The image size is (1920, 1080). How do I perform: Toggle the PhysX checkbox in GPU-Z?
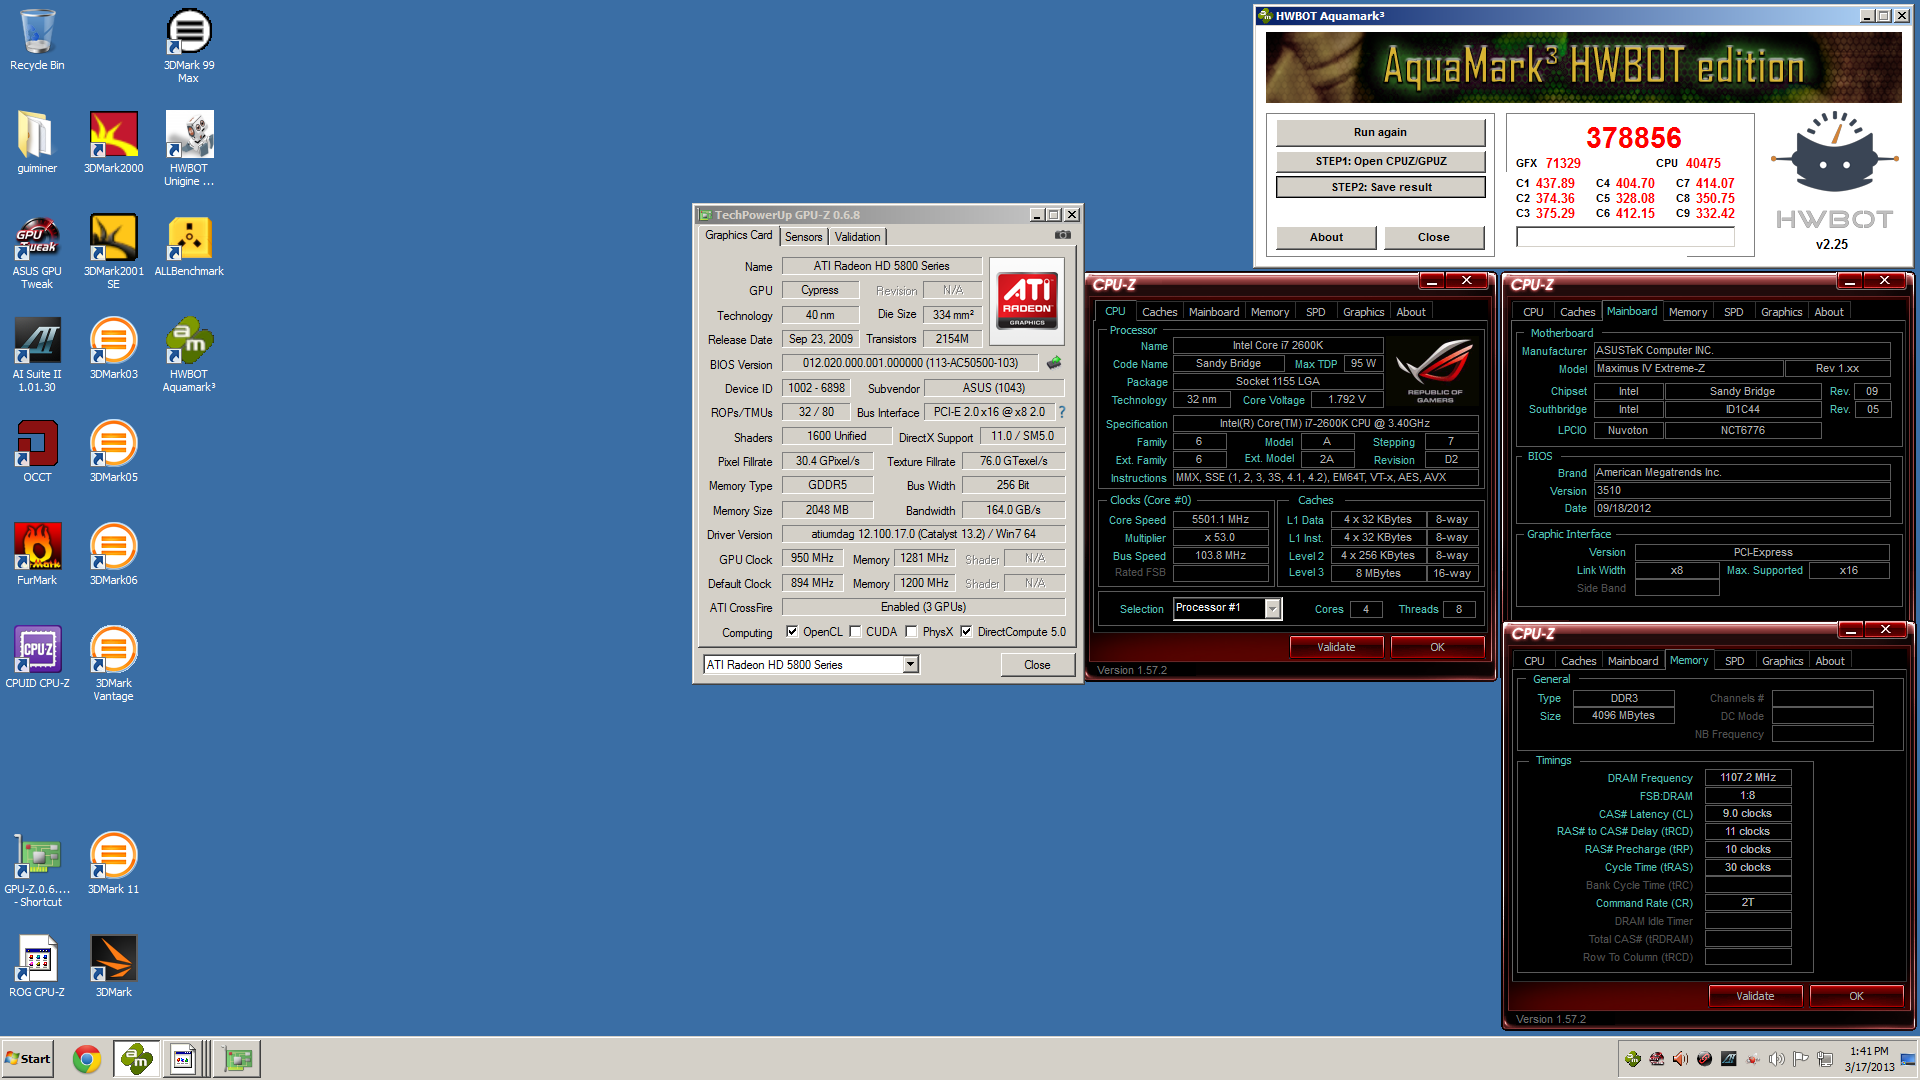tap(911, 632)
